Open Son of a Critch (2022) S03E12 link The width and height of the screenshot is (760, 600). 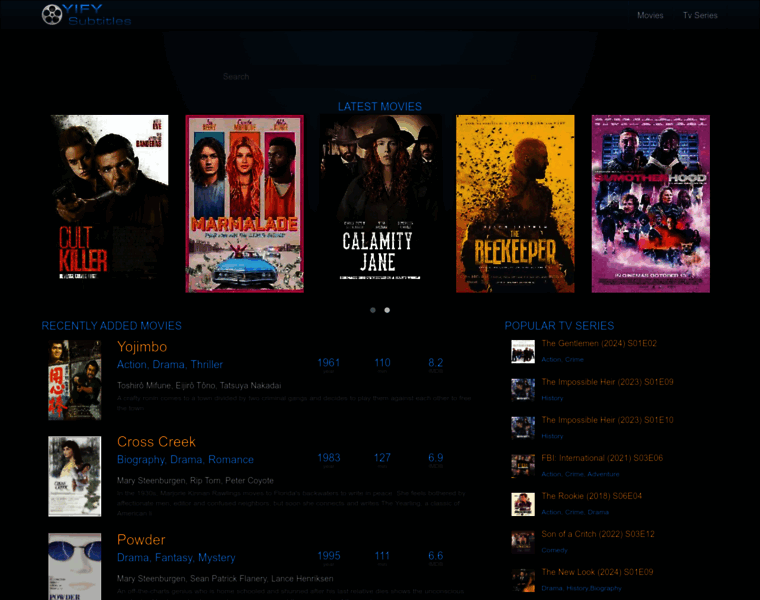598,534
